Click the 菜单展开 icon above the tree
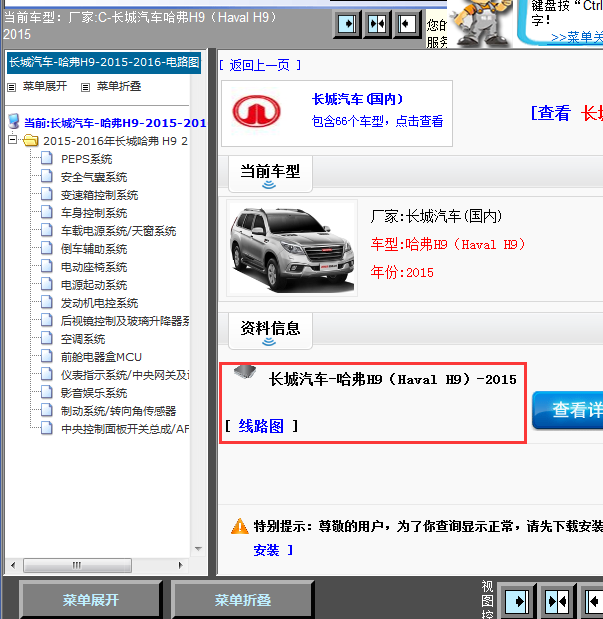 [x=12, y=87]
